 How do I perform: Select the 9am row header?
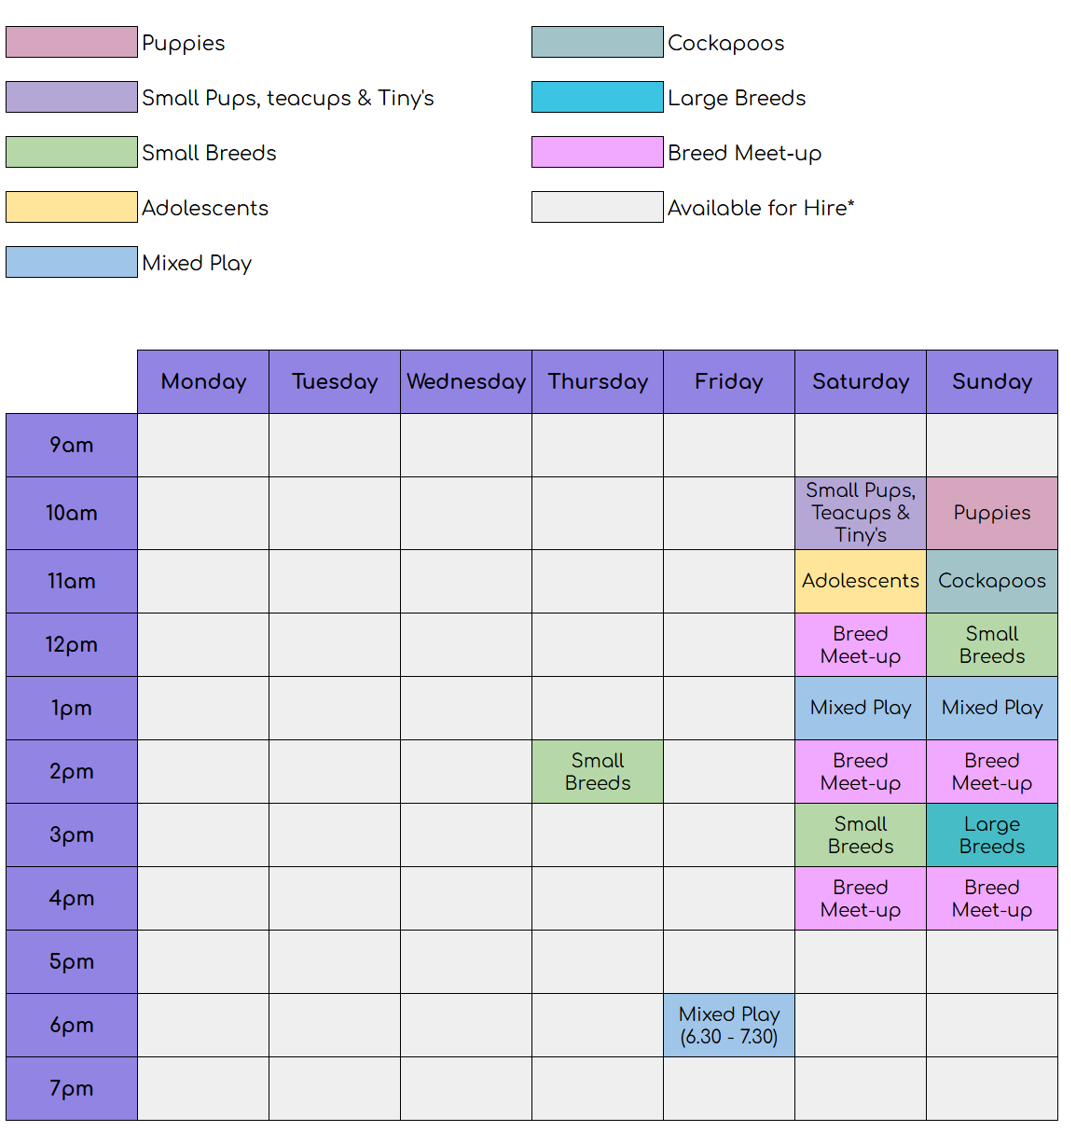click(71, 445)
